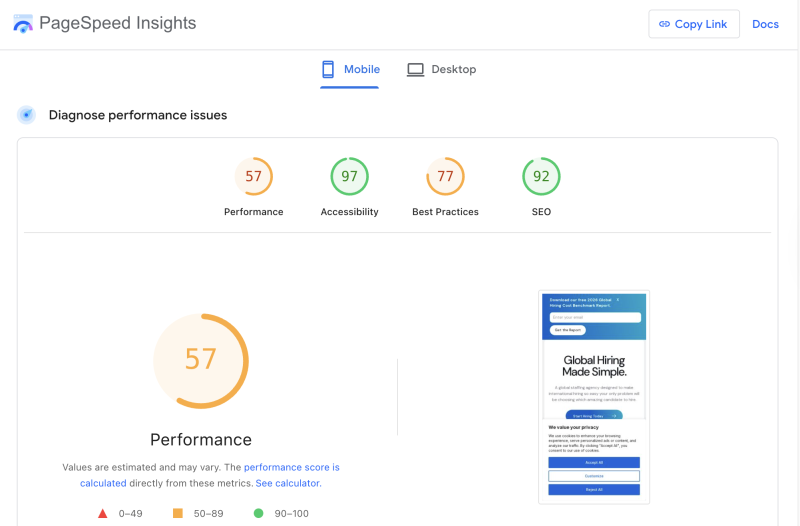Screen dimensions: 800x526
Task: Open the Docs link
Action: point(765,24)
